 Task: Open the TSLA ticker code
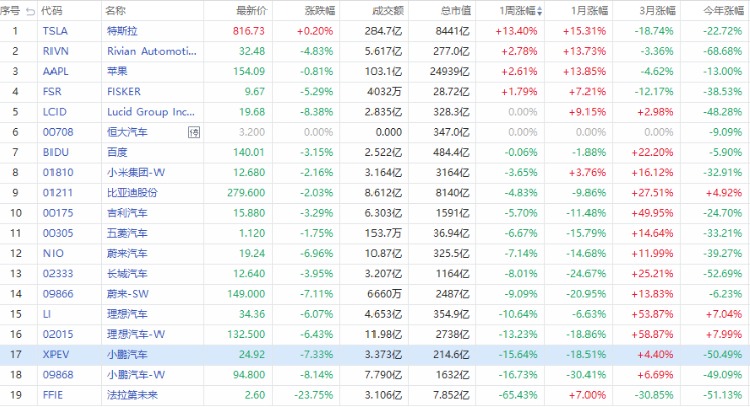tap(55, 31)
